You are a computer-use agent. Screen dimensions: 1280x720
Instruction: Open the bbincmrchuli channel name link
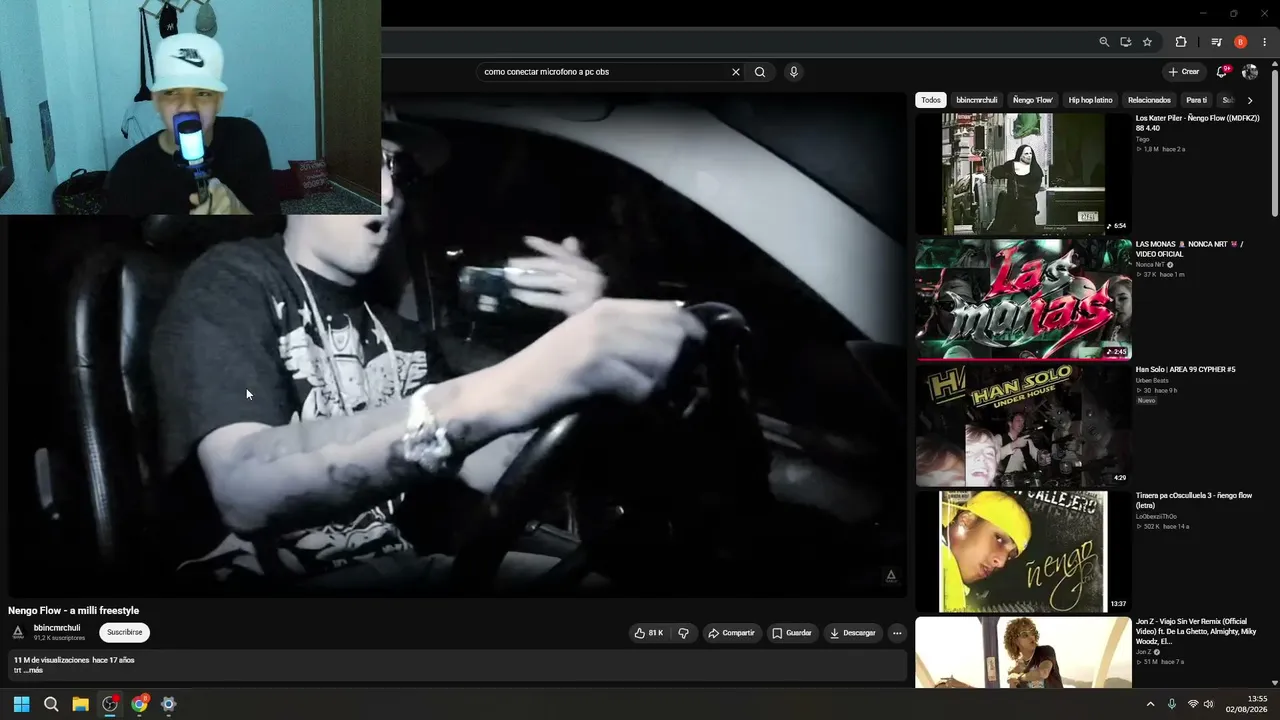(x=57, y=628)
